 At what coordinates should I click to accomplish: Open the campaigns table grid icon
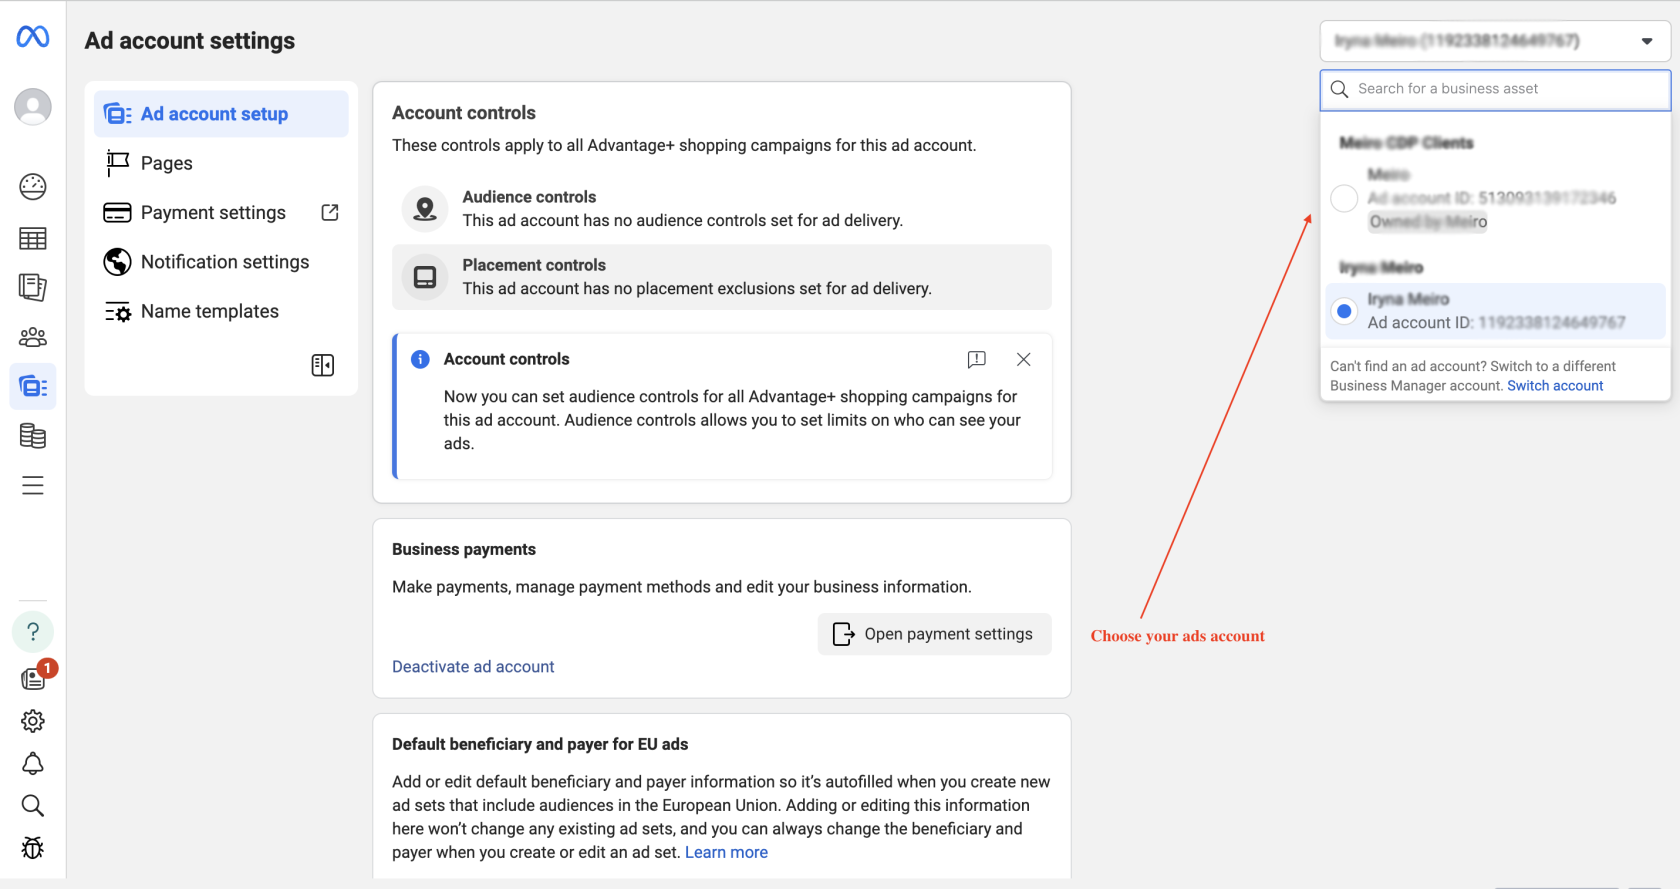pos(33,238)
